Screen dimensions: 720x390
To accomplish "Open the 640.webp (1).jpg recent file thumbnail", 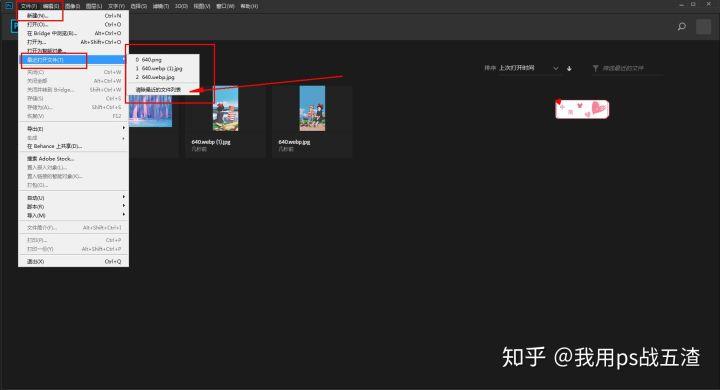I will pyautogui.click(x=225, y=109).
